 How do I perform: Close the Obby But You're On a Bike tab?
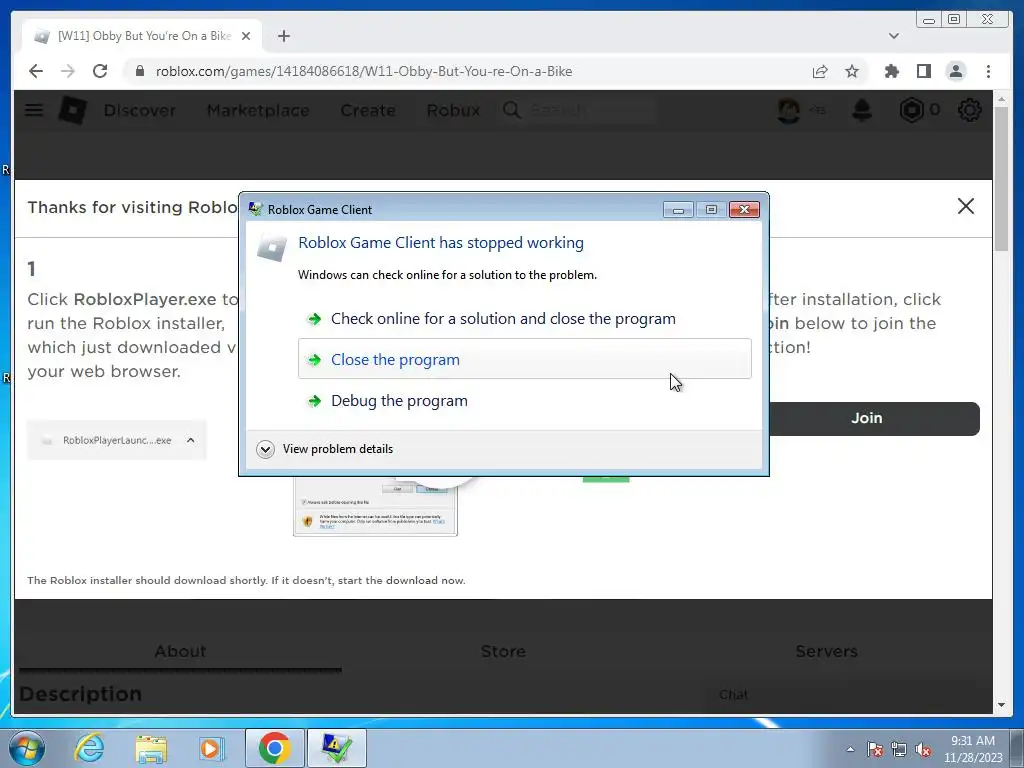(246, 36)
